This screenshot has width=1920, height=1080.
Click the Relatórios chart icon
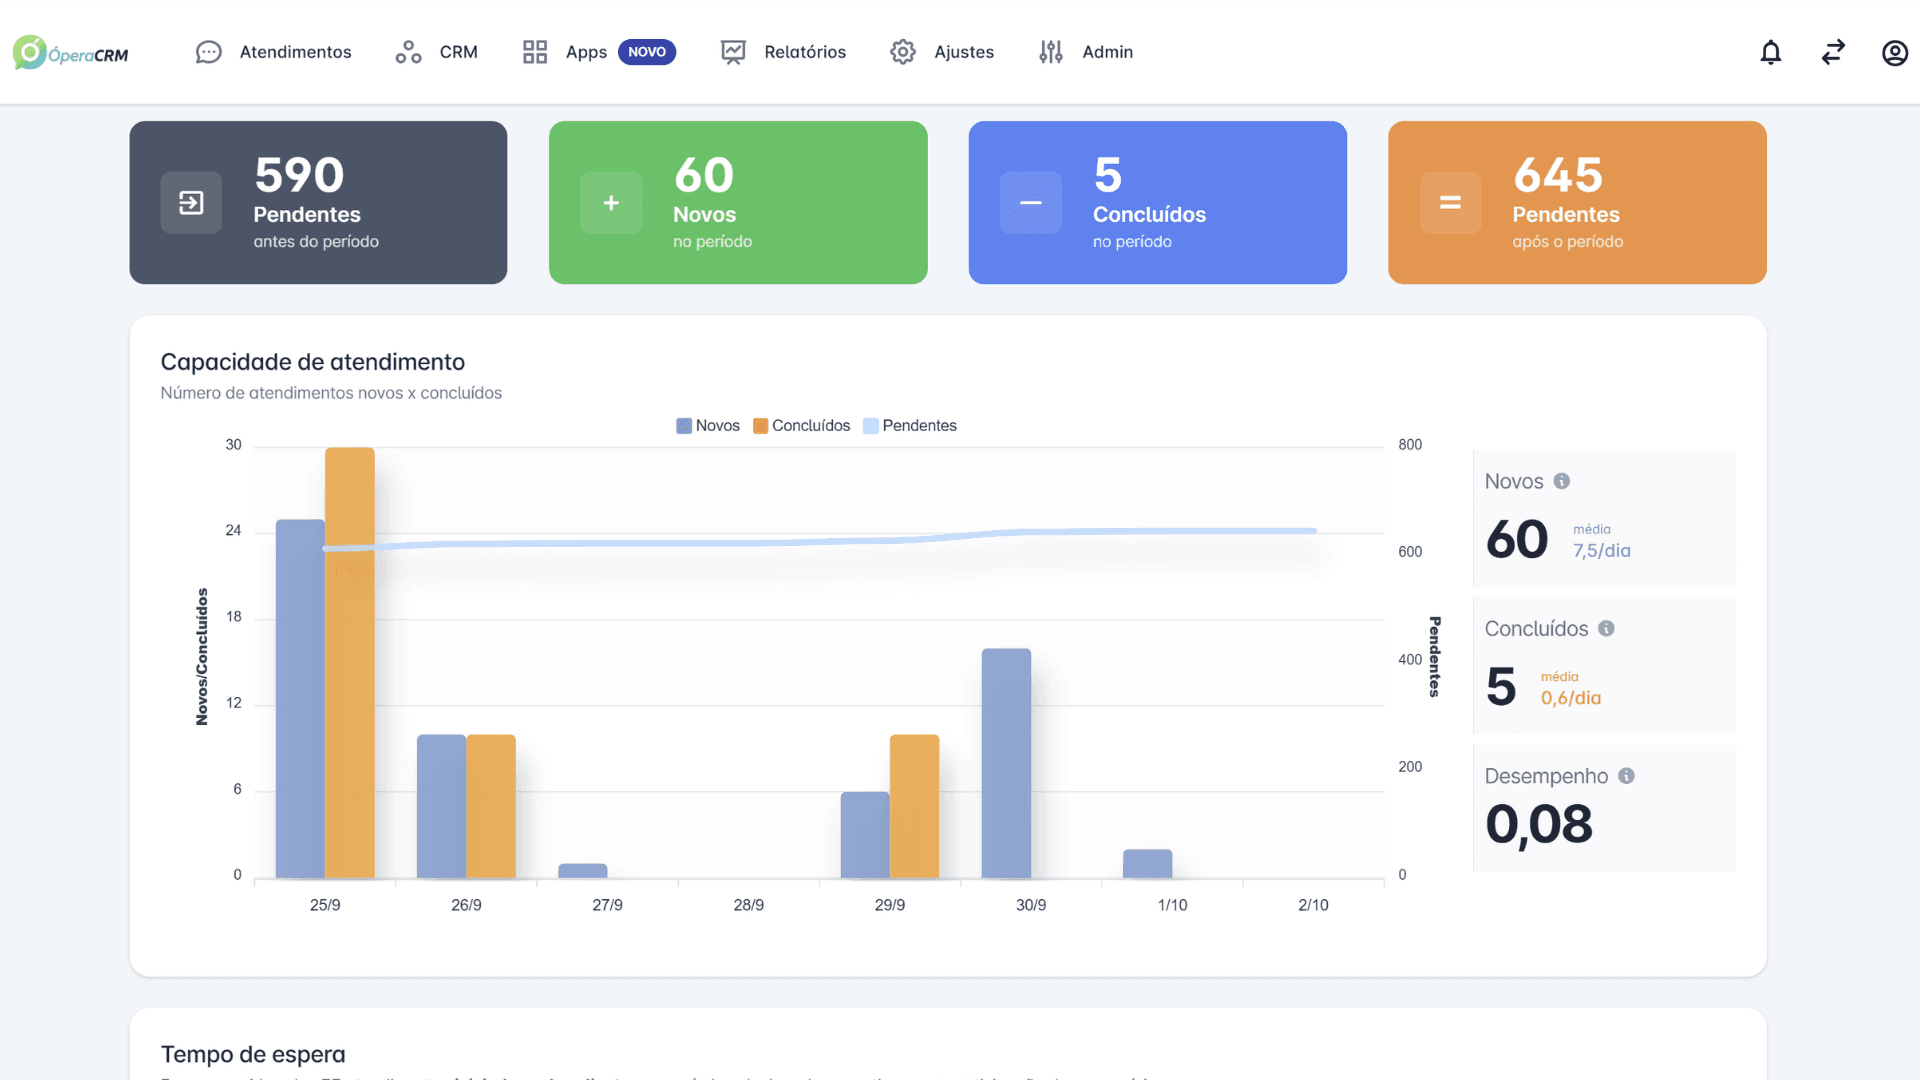pos(733,52)
